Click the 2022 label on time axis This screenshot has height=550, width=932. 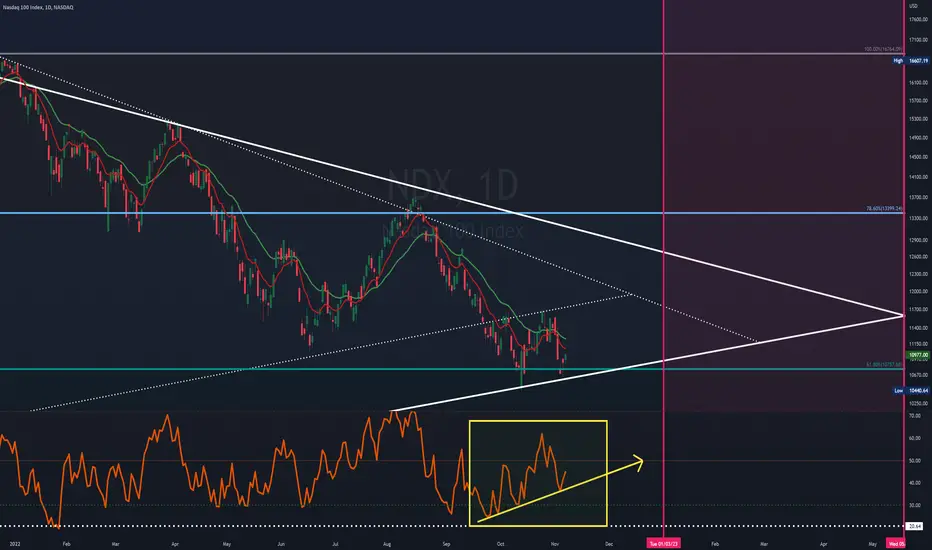(x=15, y=544)
